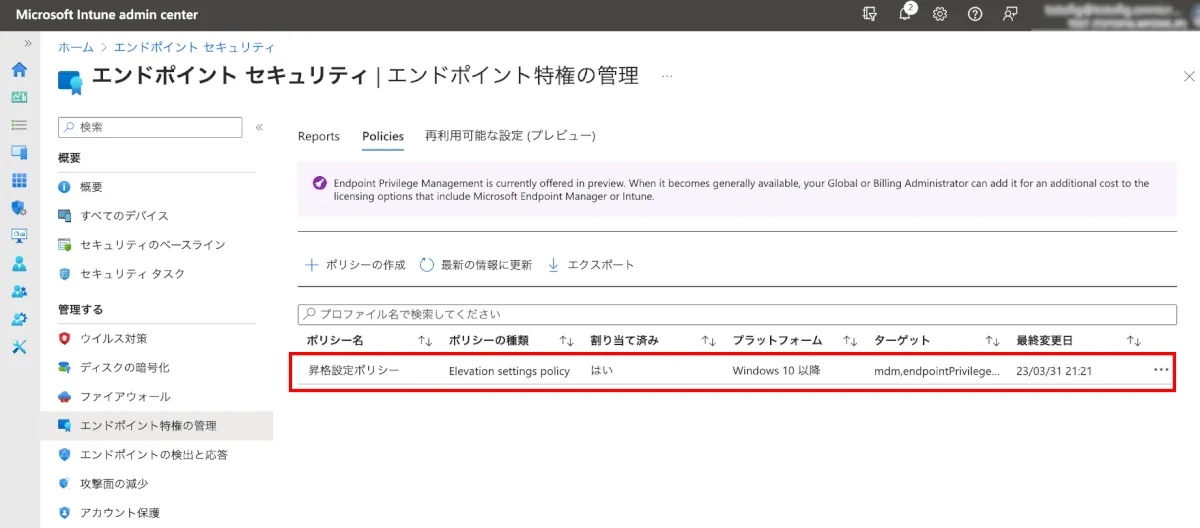This screenshot has width=1200, height=528.
Task: Open the Cloud Shell header icon
Action: 870,14
